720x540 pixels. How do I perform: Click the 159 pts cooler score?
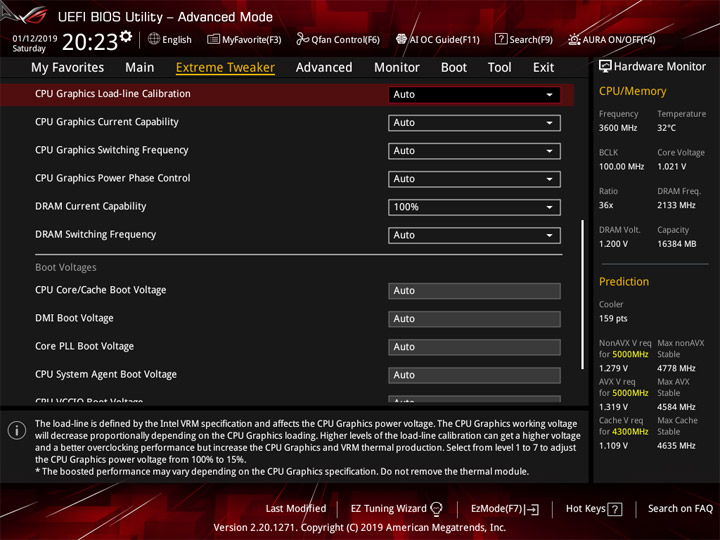pyautogui.click(x=613, y=319)
